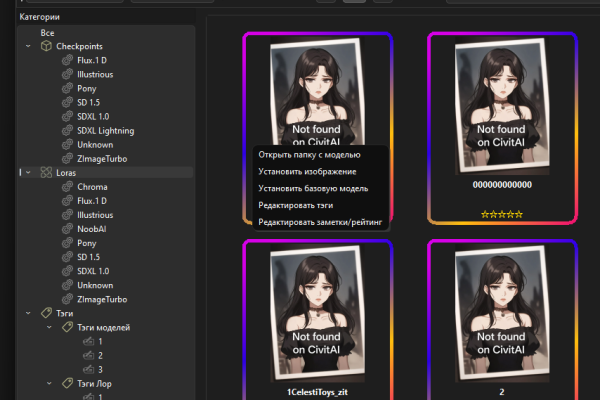Click the Checkpoints cube icon
Image resolution: width=600 pixels, height=400 pixels.
click(46, 46)
